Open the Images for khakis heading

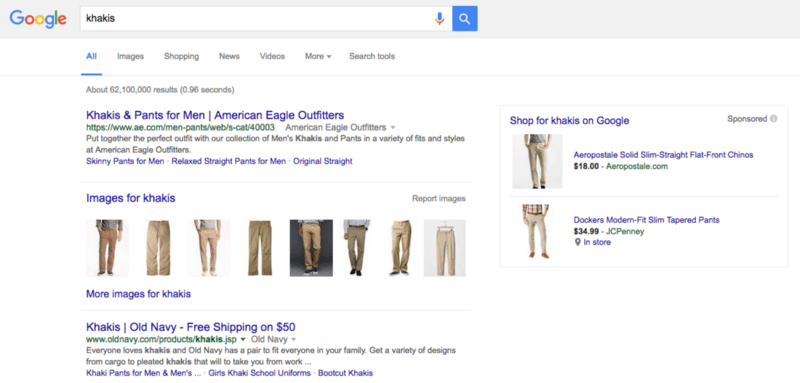[x=131, y=198]
